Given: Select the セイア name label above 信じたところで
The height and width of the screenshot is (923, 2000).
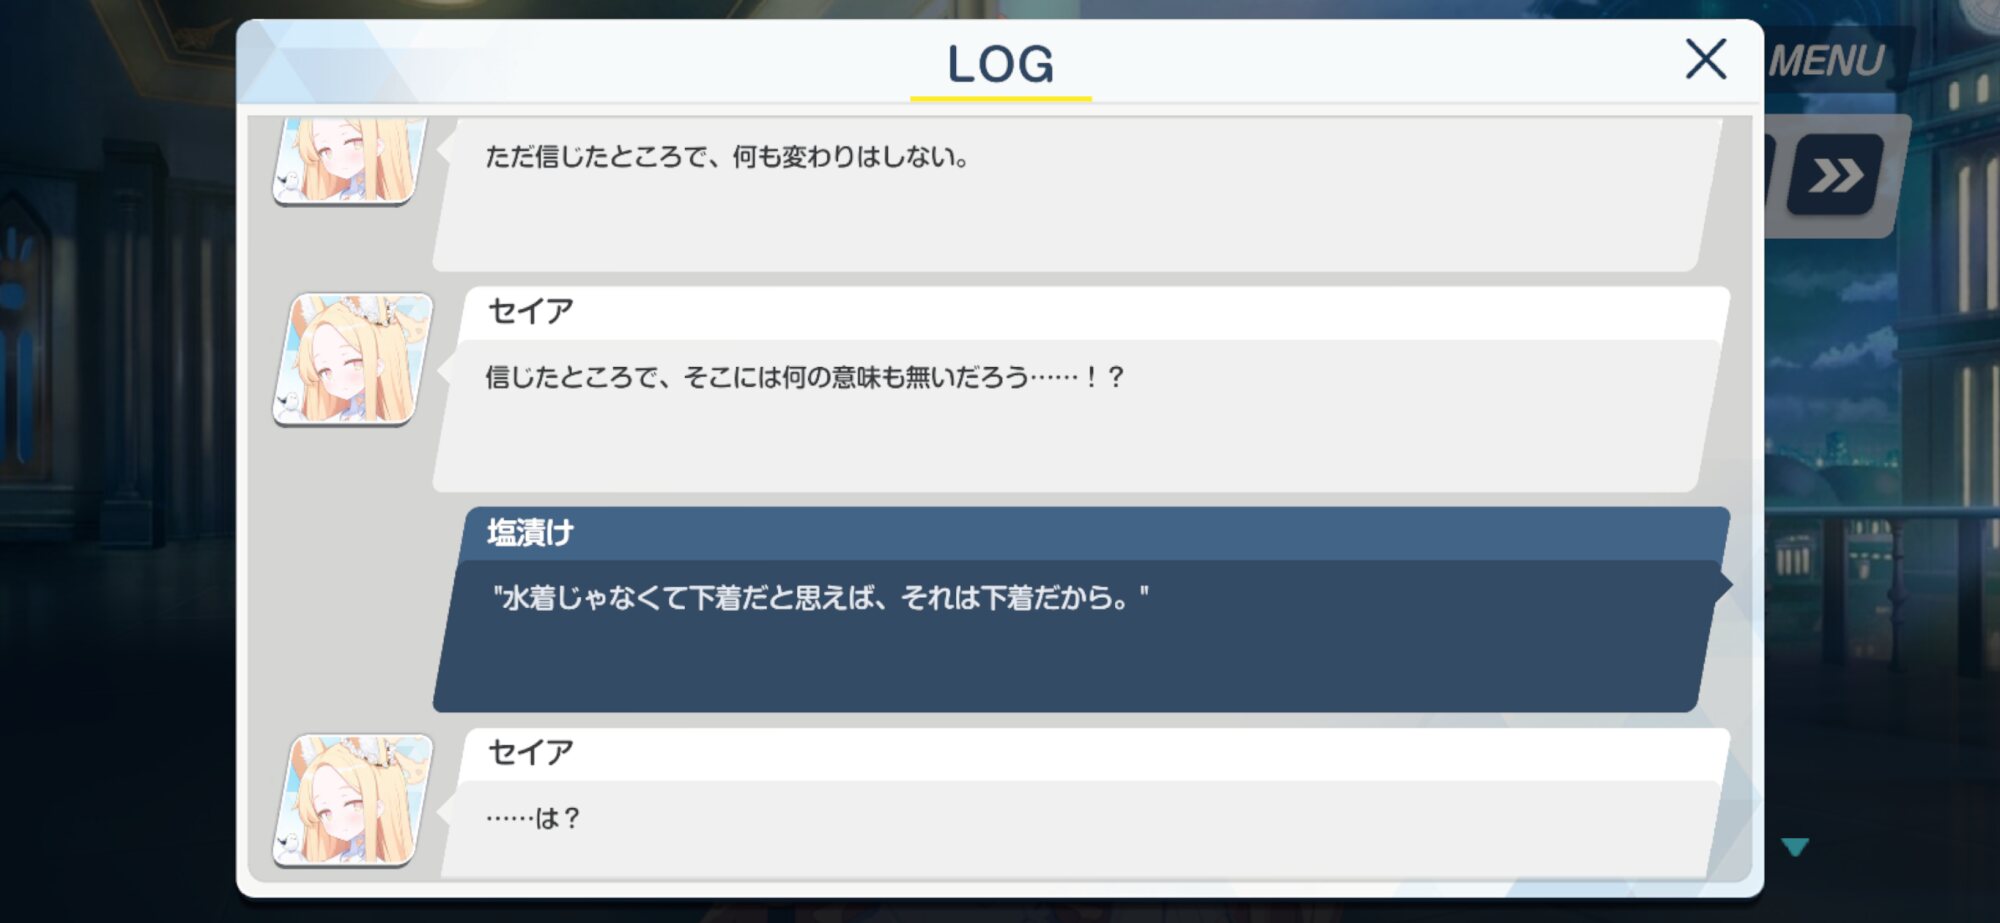Looking at the screenshot, I should coord(531,311).
